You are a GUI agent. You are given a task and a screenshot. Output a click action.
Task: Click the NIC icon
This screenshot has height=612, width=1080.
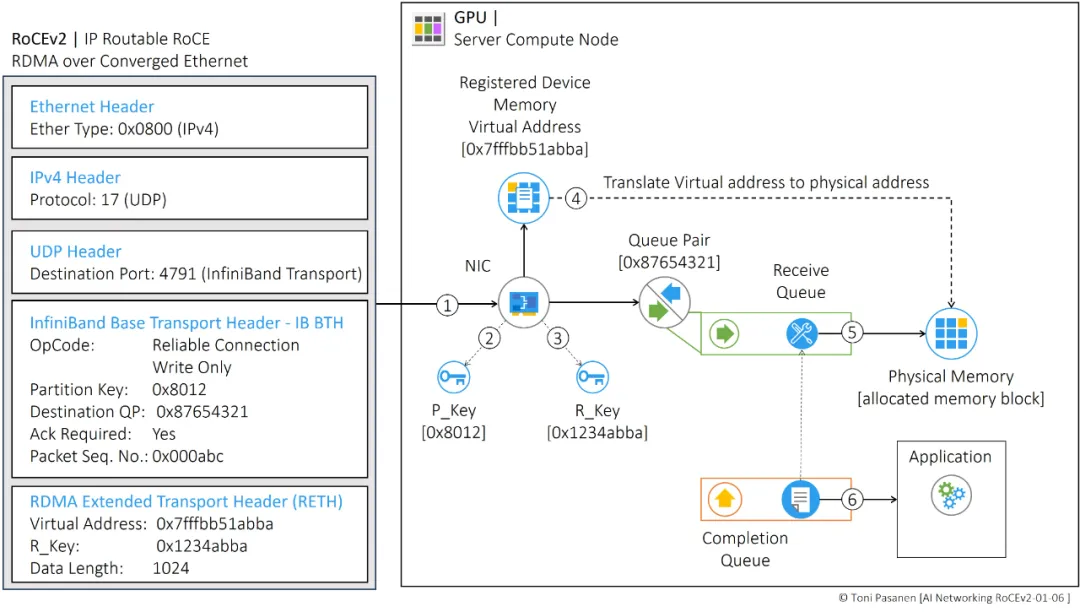click(523, 301)
